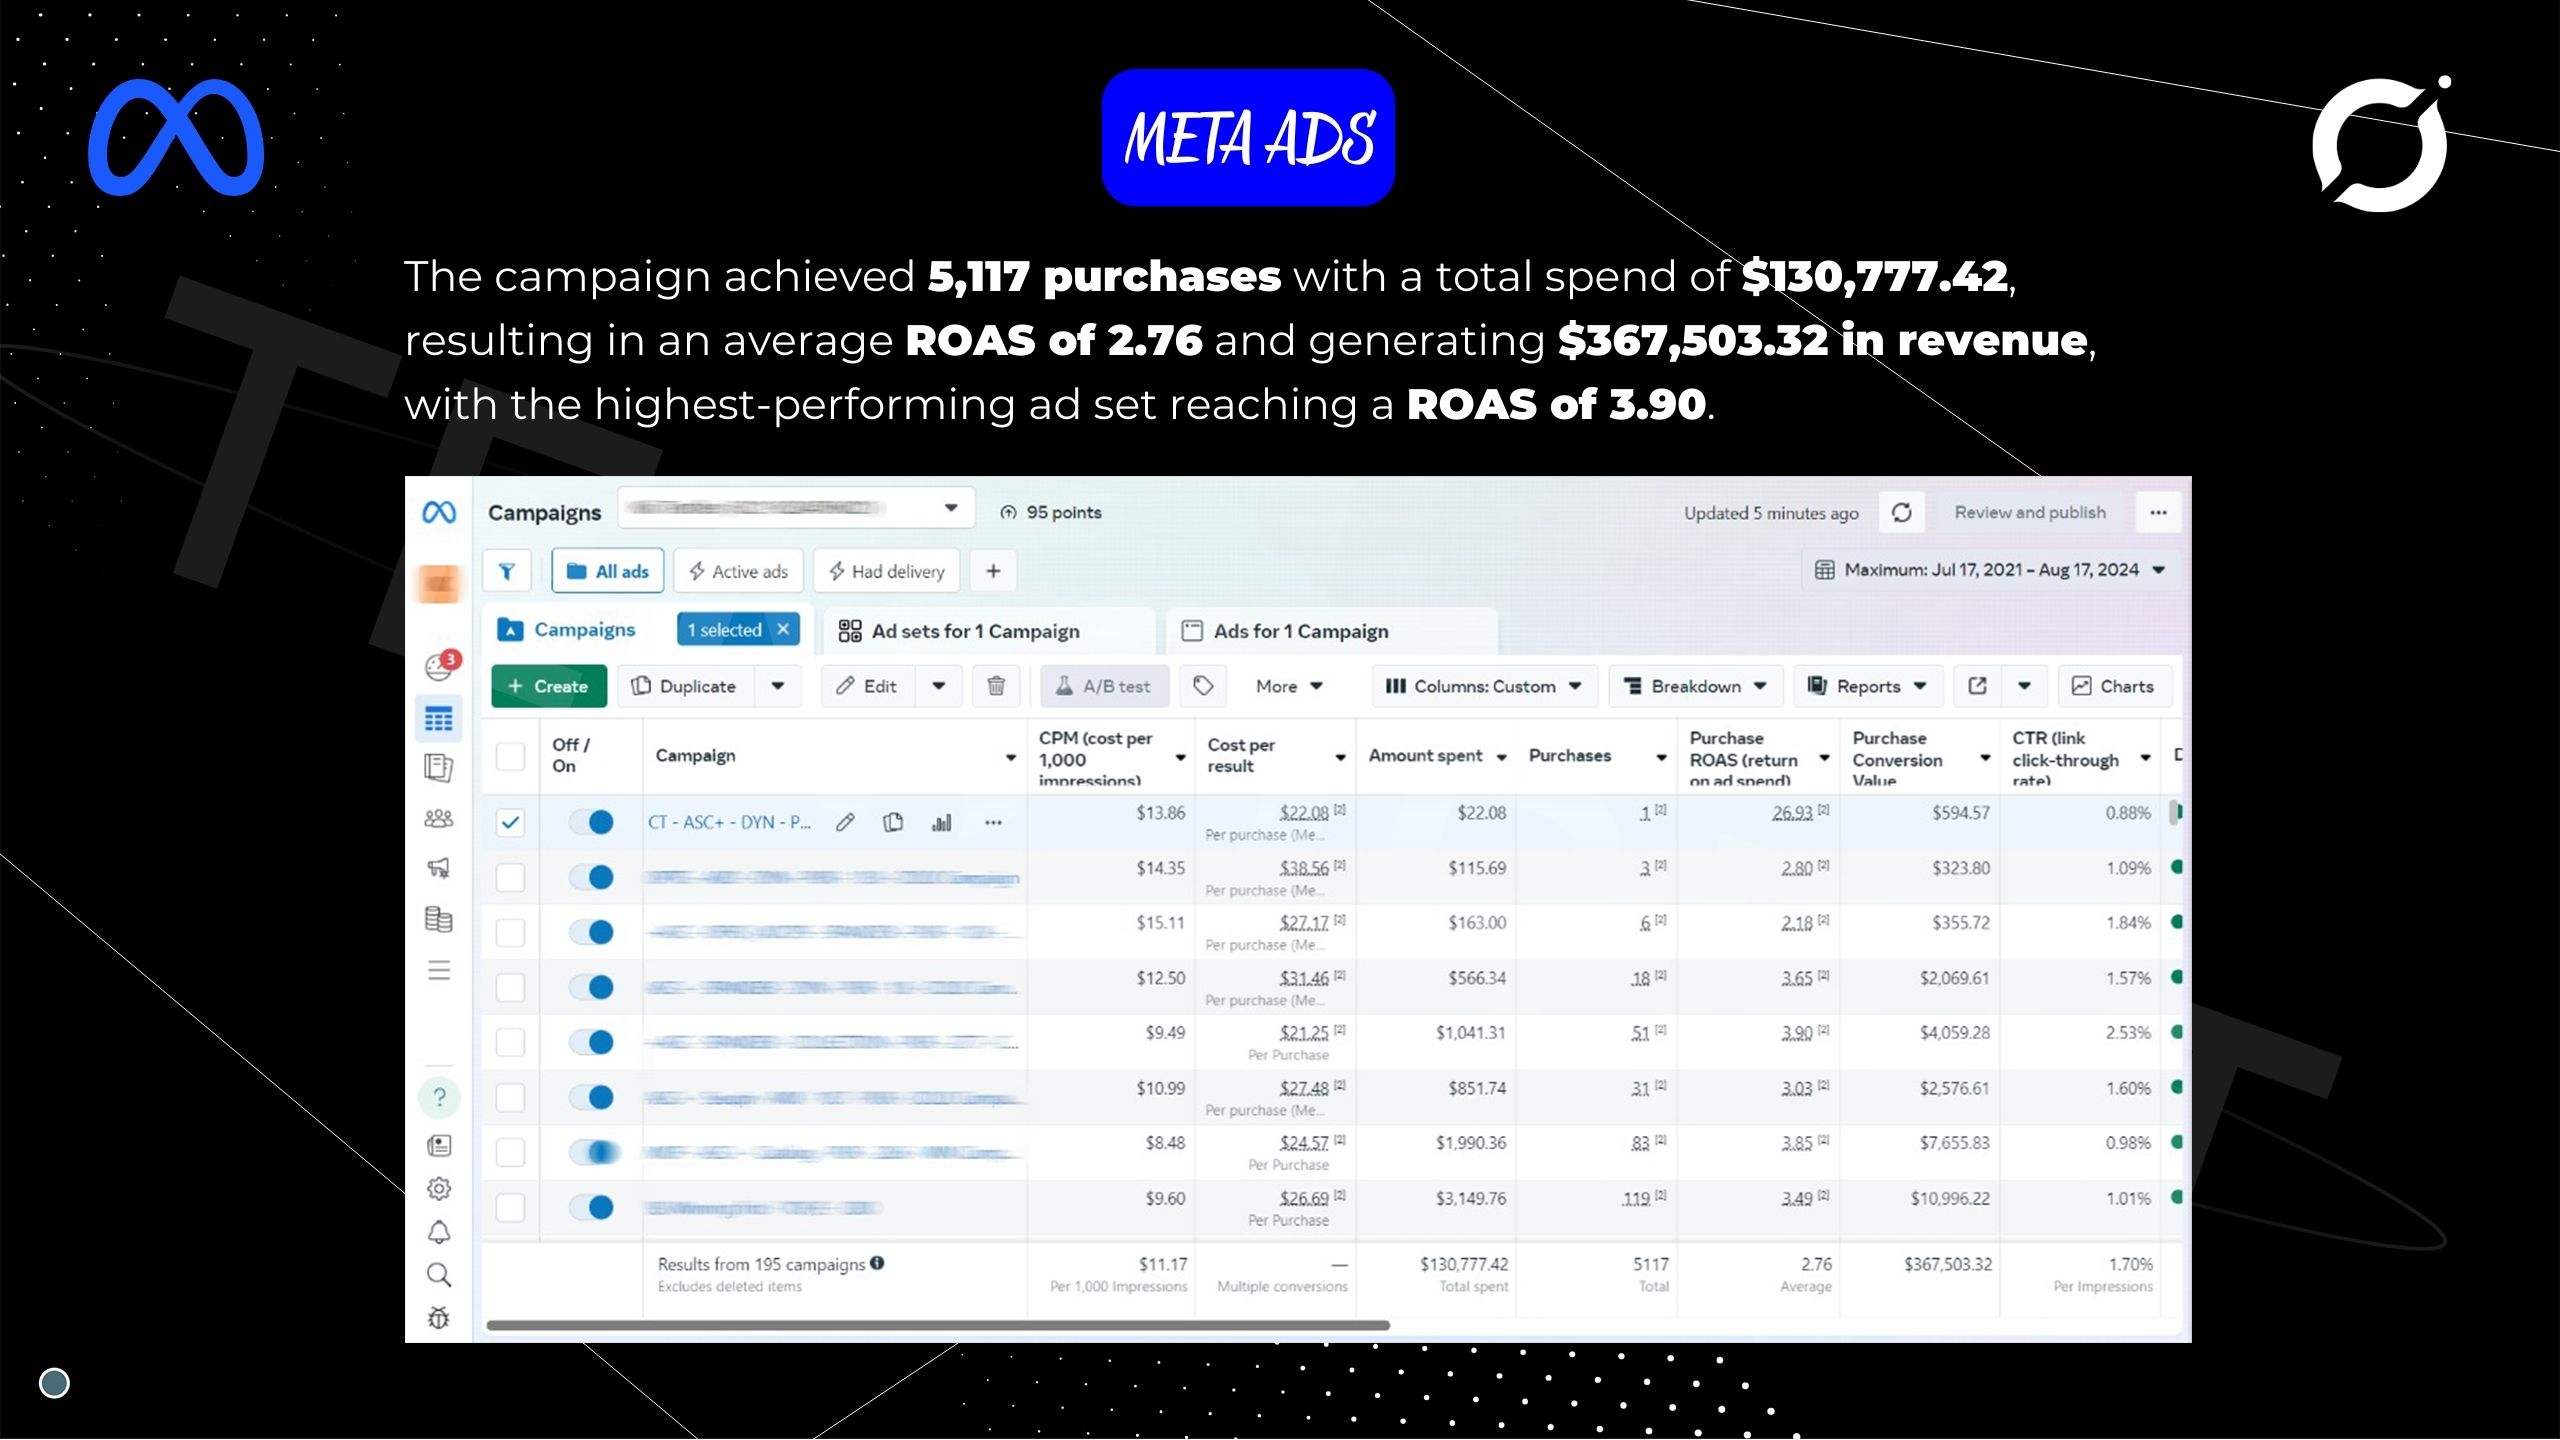Expand the export options dropdown arrow
Viewport: 2560px width, 1440px height.
point(2024,686)
